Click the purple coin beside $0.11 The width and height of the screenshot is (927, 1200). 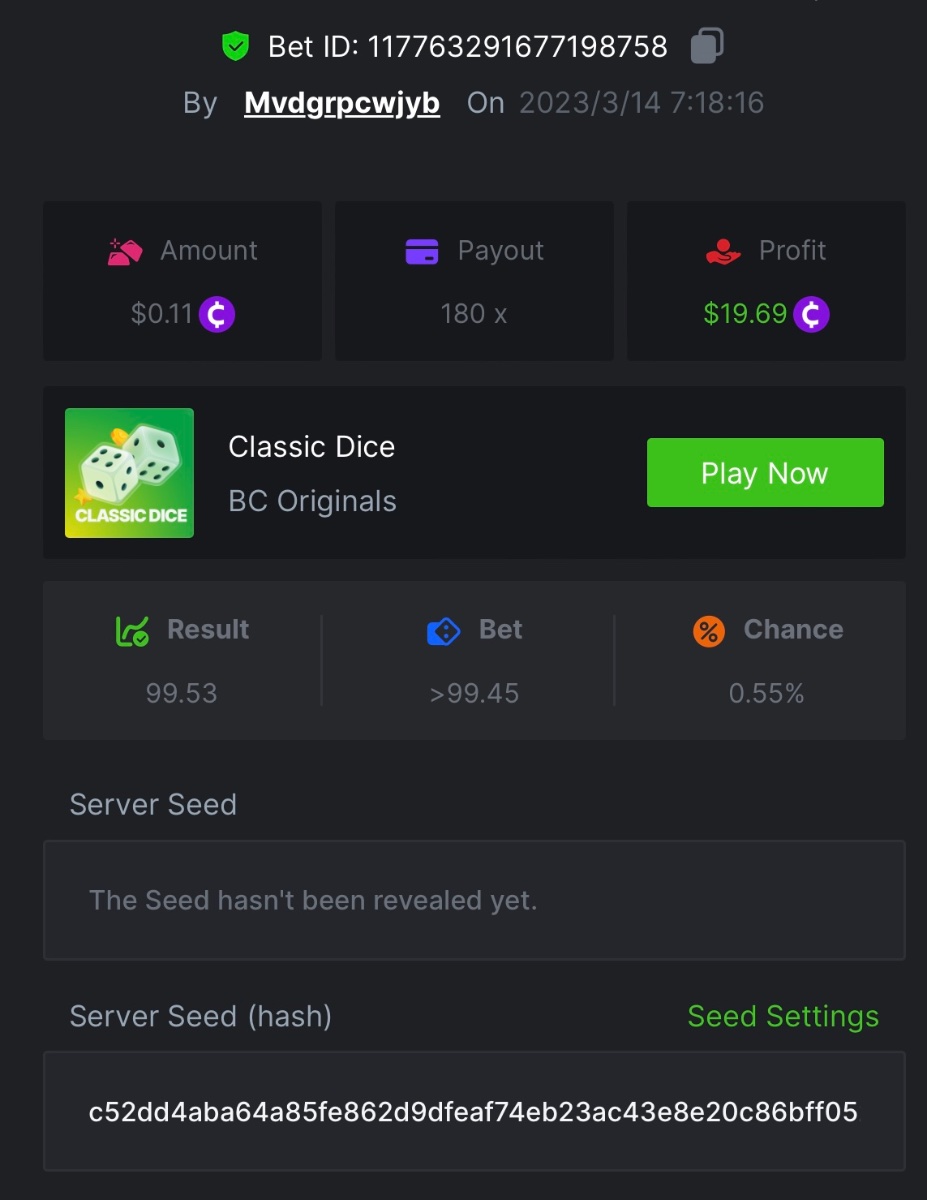217,314
